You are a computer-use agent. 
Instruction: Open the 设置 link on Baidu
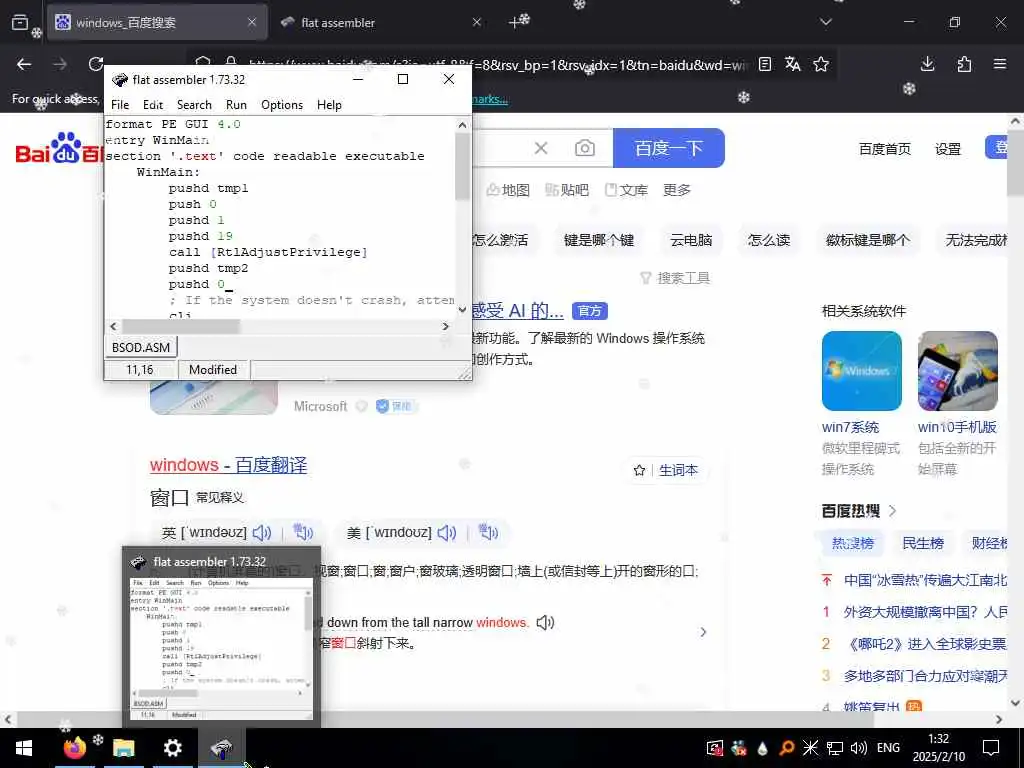pyautogui.click(x=948, y=149)
